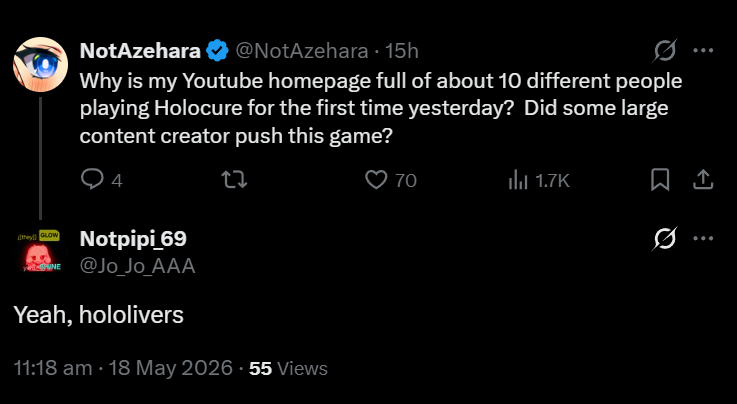Bookmark NotAzehara's tweet
Screen dimensions: 737x404
pos(660,180)
